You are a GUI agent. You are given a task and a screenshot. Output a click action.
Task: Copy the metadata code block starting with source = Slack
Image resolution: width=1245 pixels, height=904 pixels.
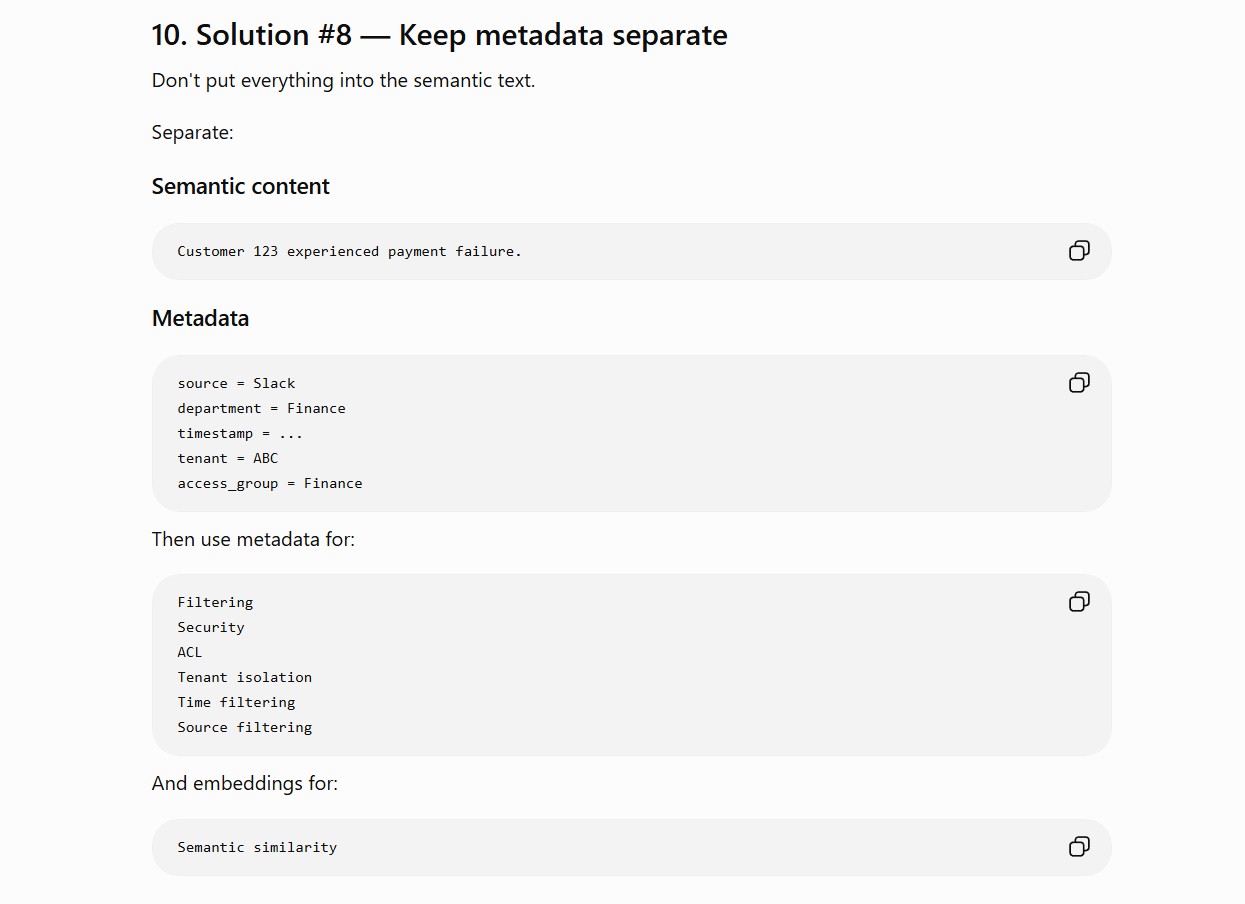(x=1079, y=383)
